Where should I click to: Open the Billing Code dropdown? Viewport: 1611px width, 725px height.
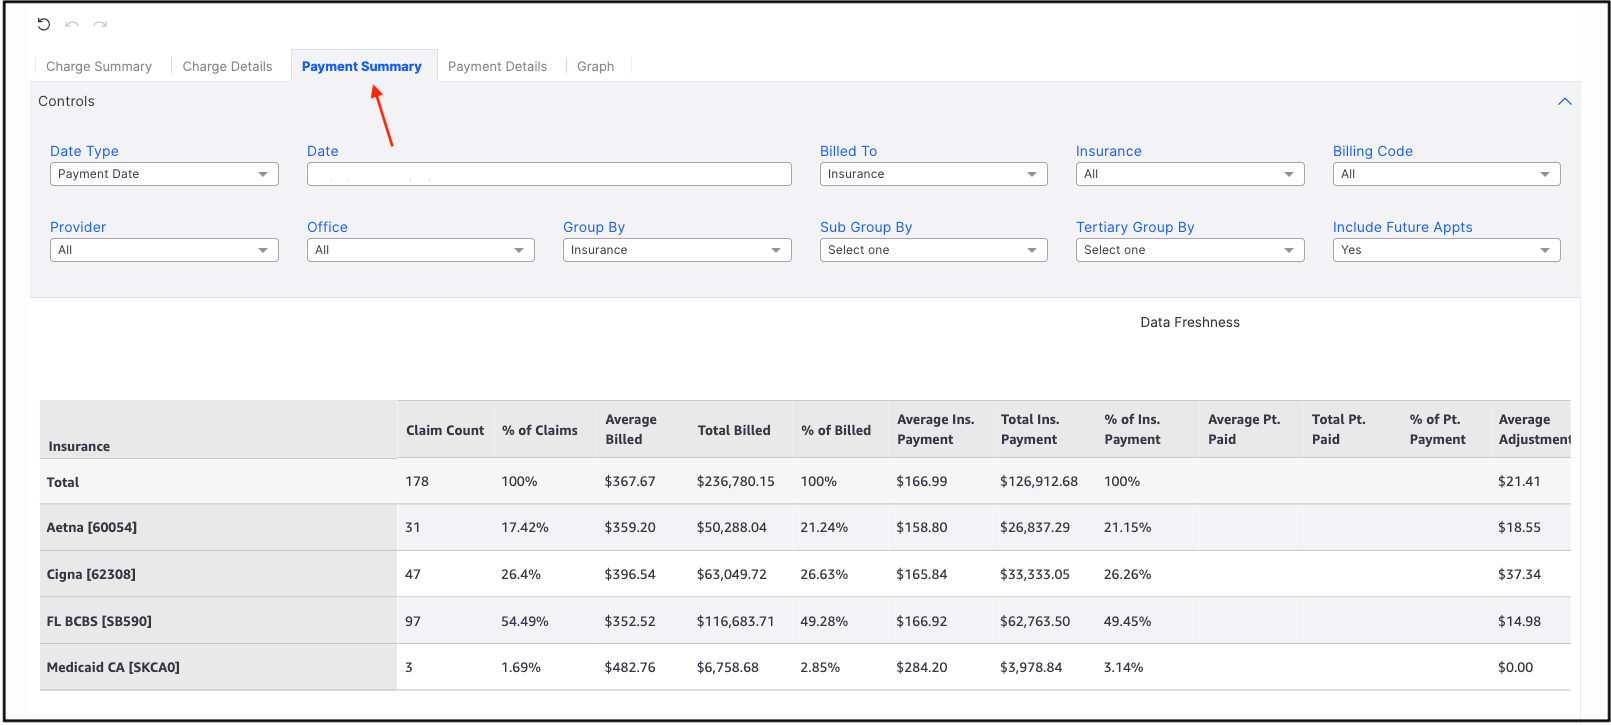coord(1446,174)
